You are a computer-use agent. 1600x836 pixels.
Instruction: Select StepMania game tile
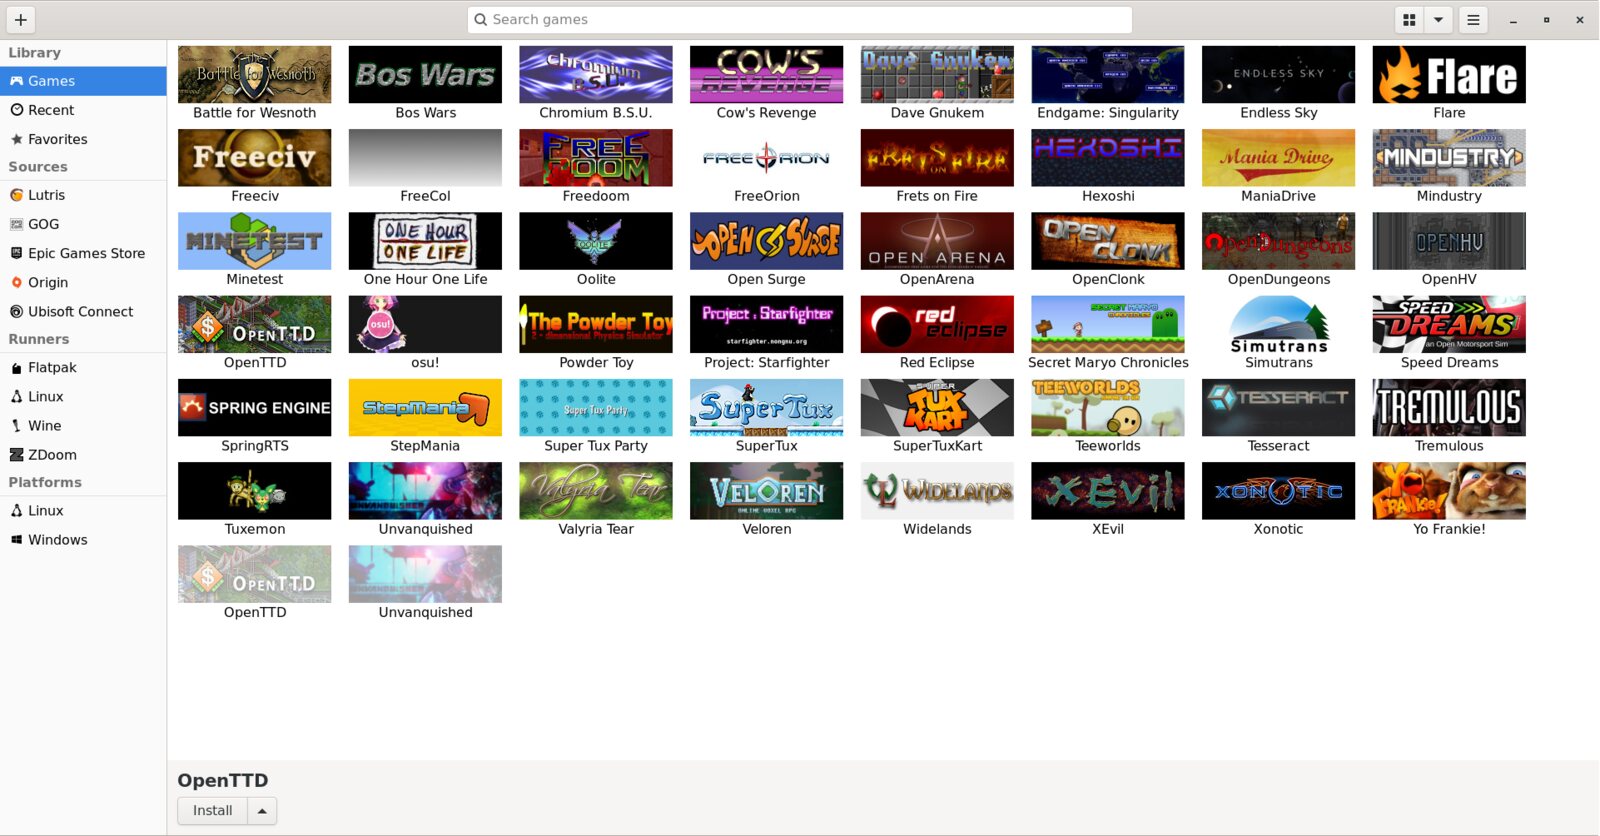425,415
